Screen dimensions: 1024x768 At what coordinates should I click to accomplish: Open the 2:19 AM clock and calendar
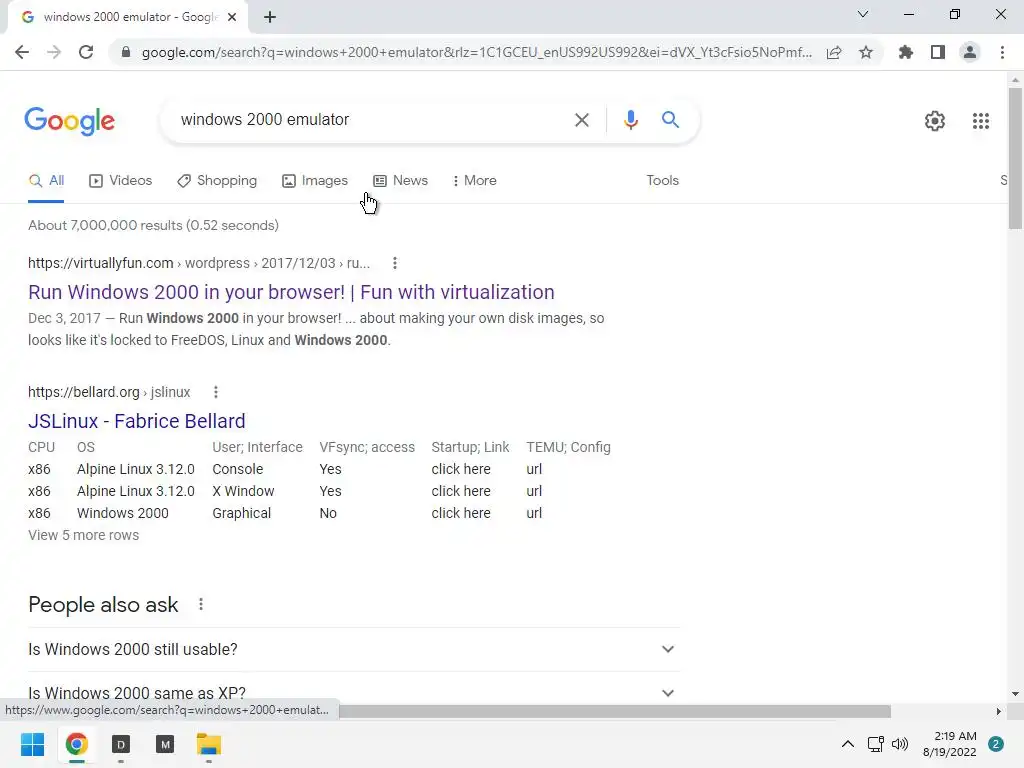(x=950, y=744)
